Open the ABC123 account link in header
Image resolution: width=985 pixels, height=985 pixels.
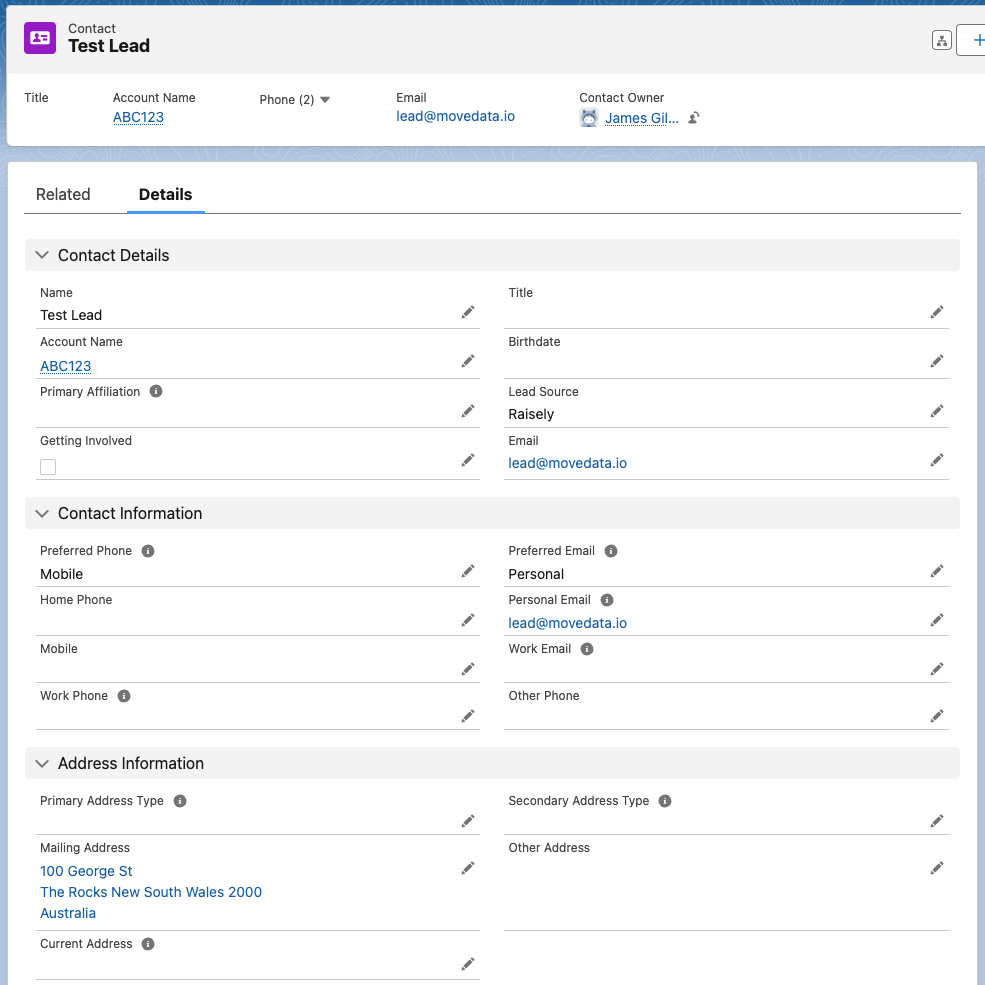(138, 117)
